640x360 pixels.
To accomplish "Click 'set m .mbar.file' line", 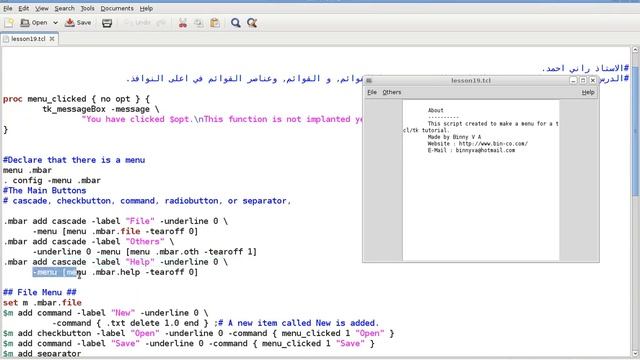I will 42,303.
